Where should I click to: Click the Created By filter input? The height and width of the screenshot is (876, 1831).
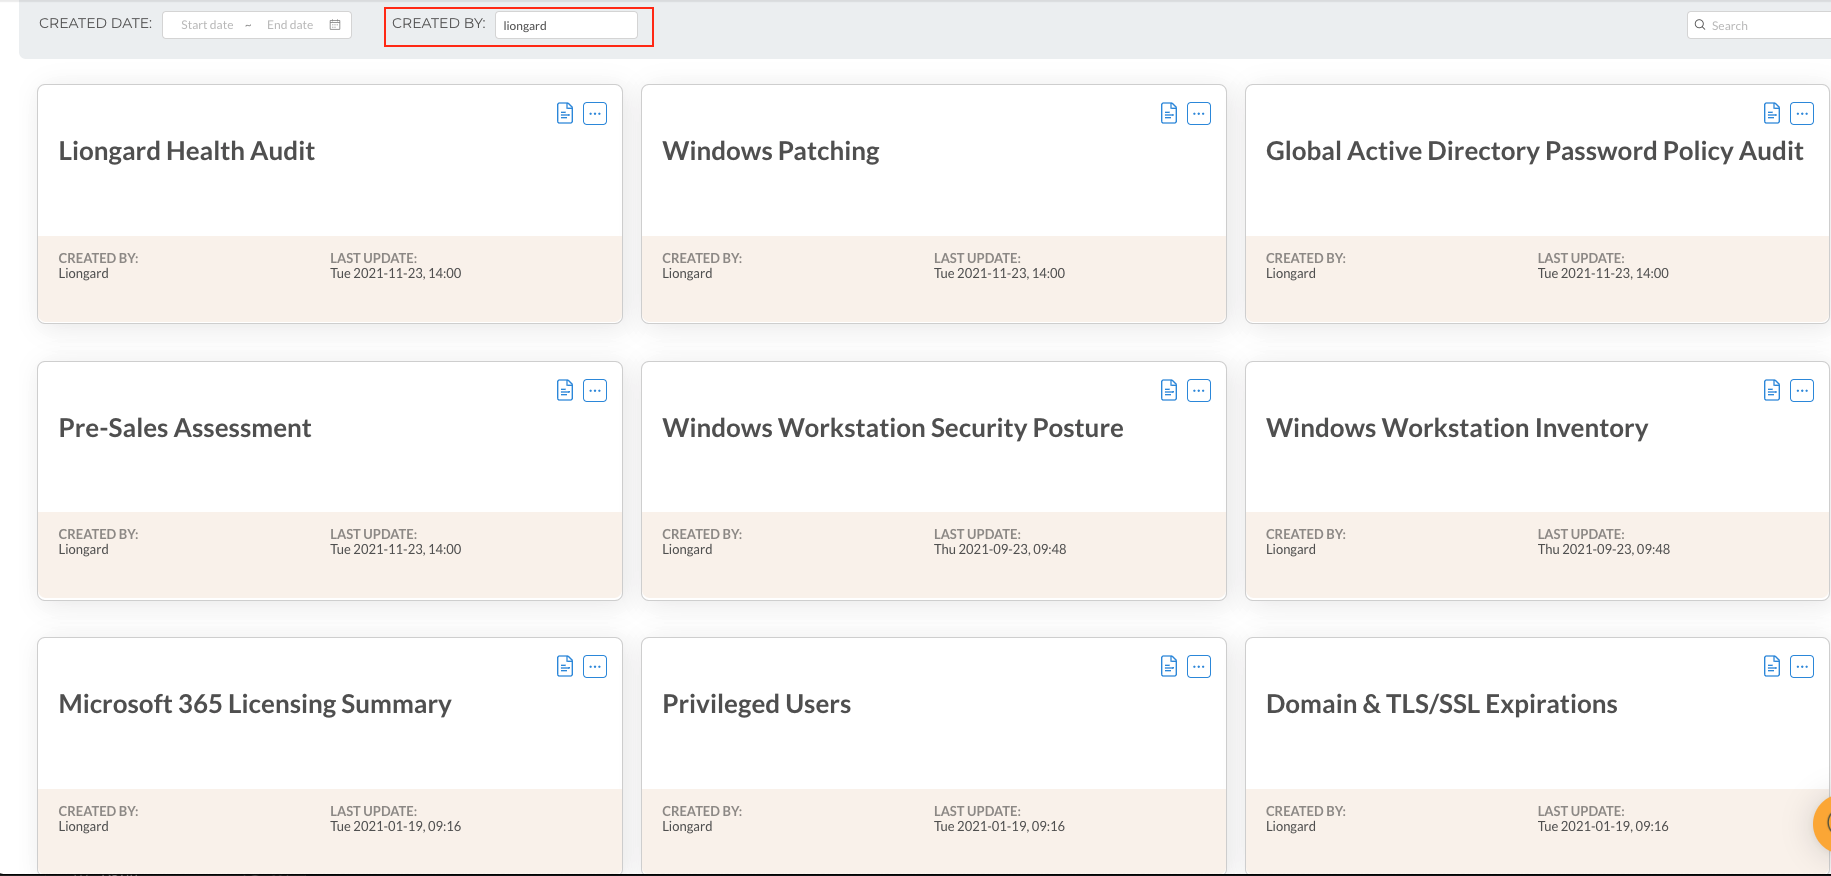[566, 25]
